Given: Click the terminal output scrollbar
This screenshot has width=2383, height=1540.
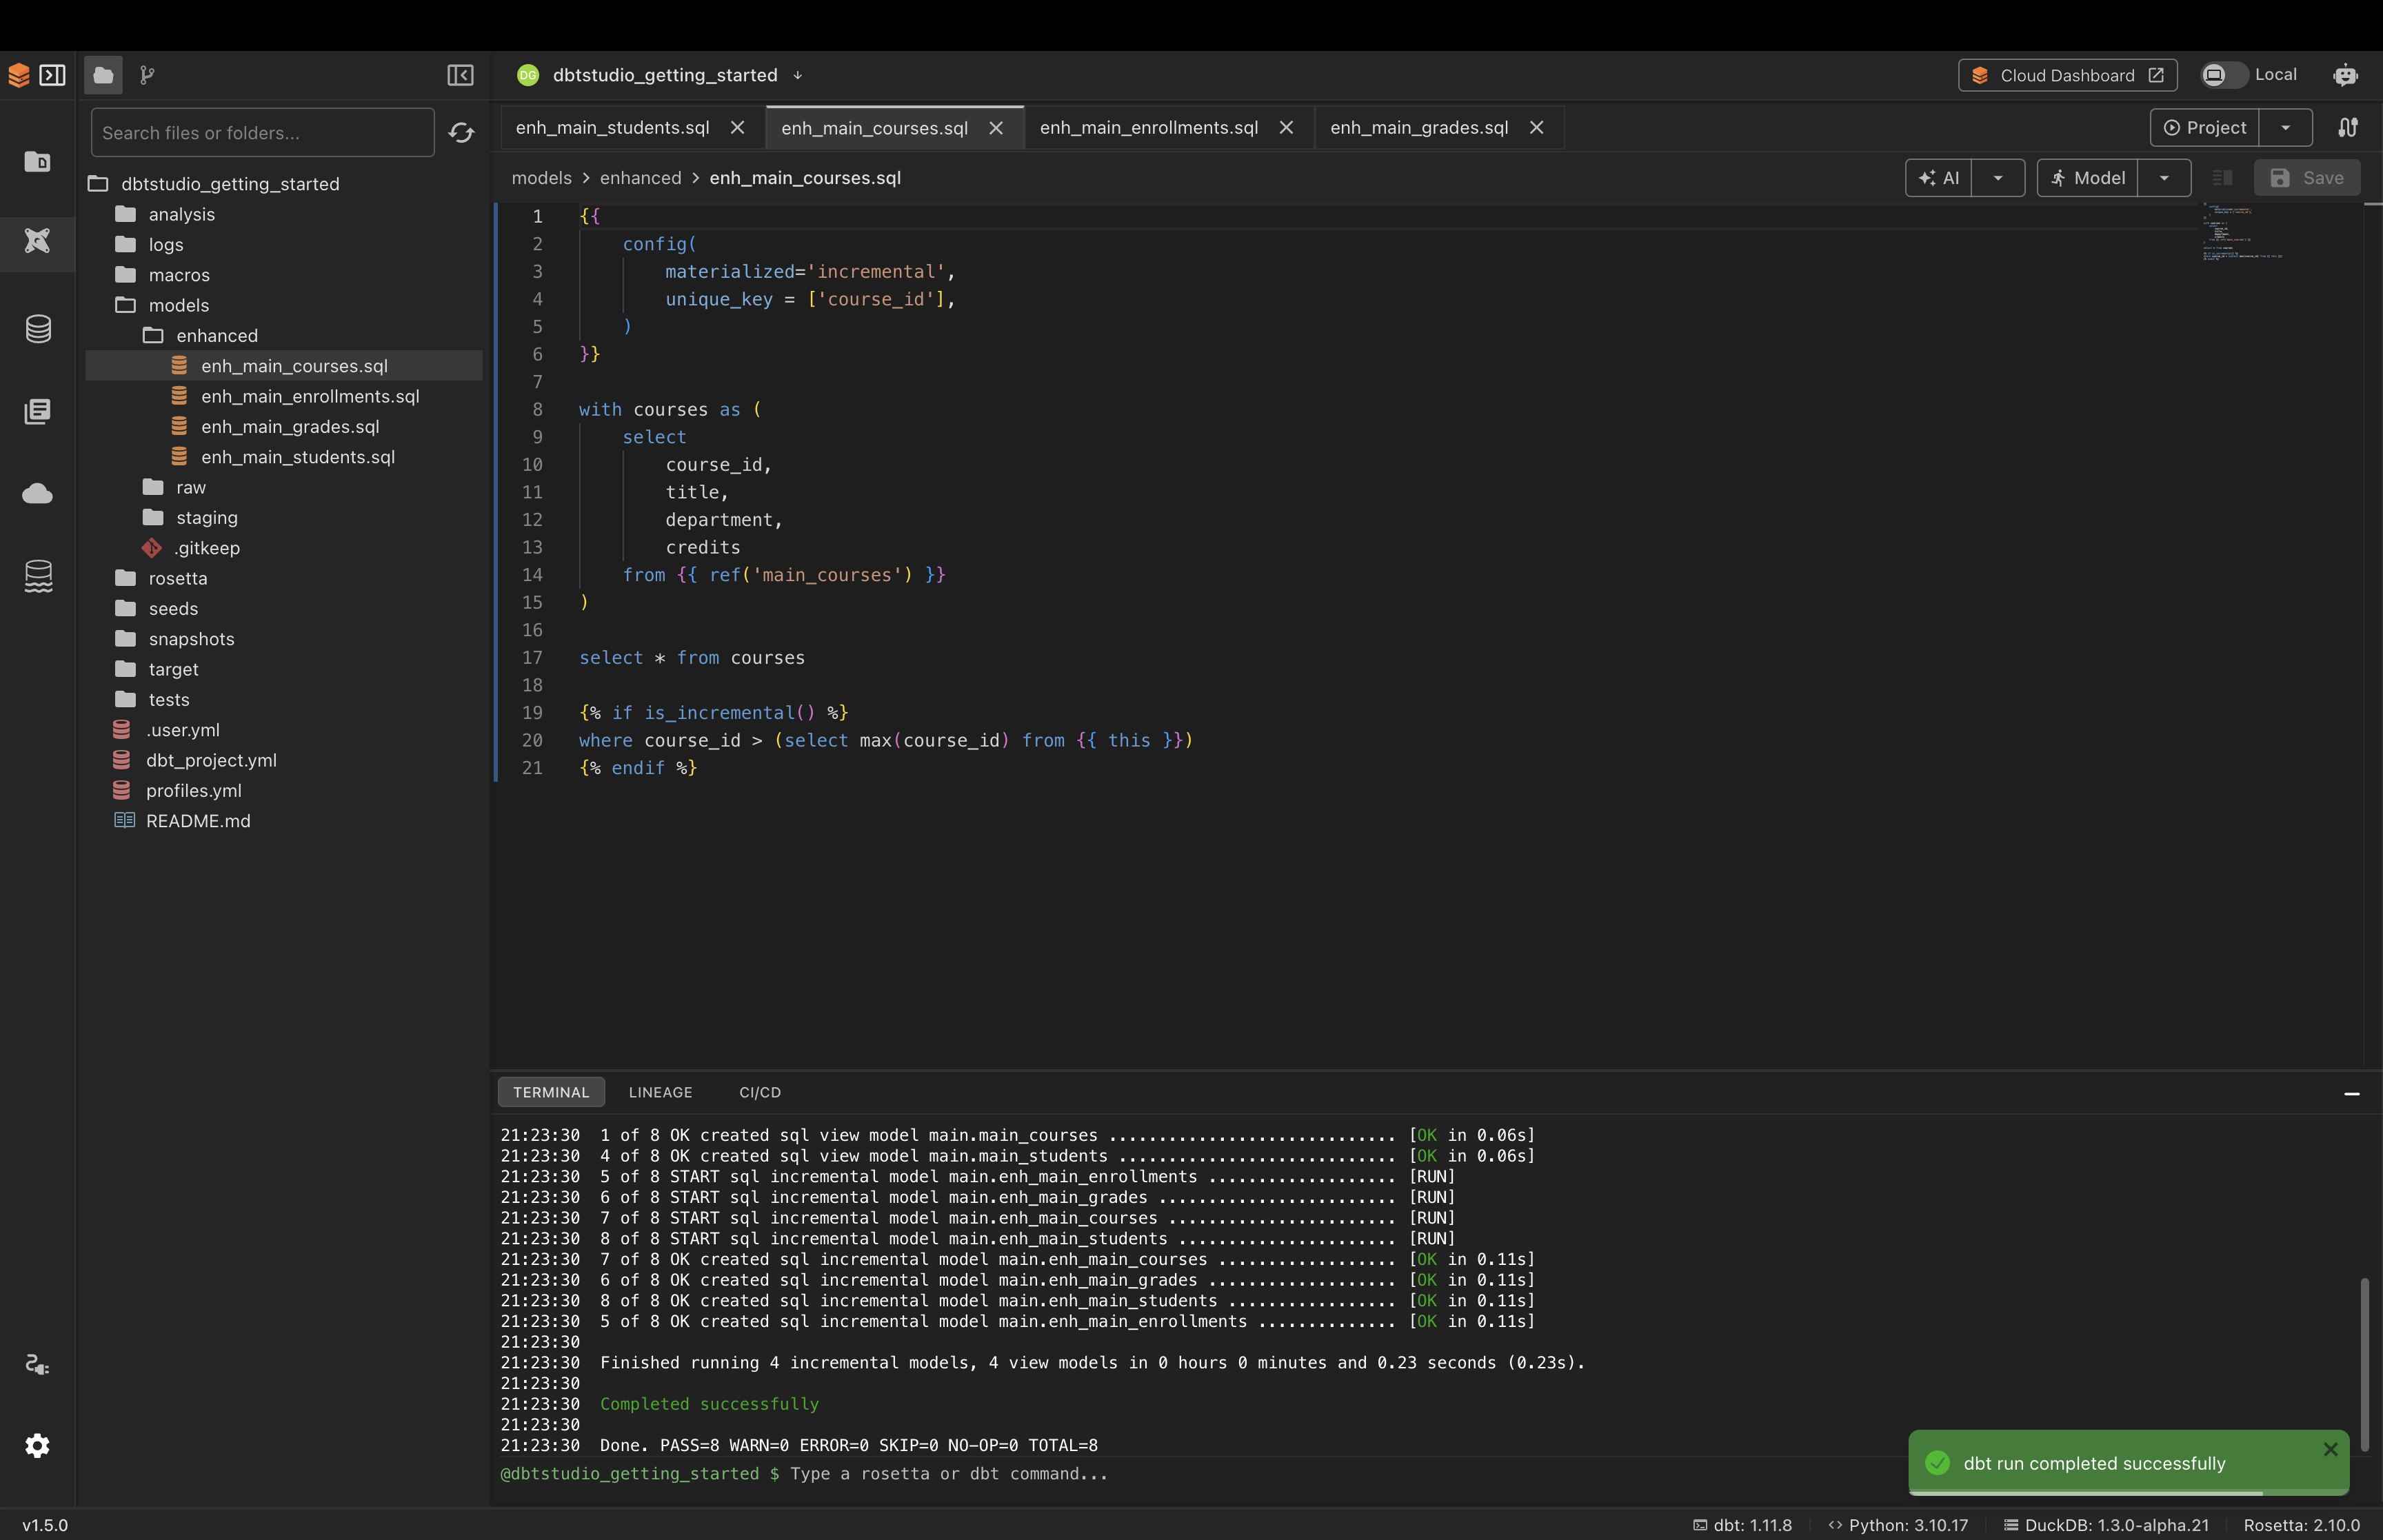Looking at the screenshot, I should (2364, 1364).
